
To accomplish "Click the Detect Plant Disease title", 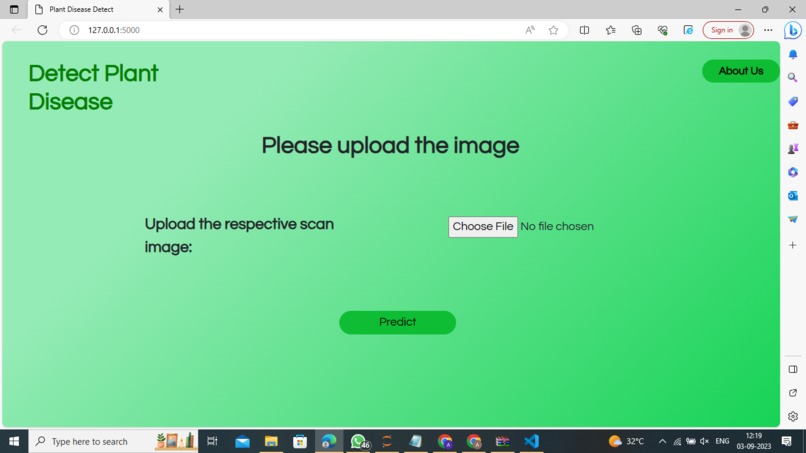I will 93,87.
